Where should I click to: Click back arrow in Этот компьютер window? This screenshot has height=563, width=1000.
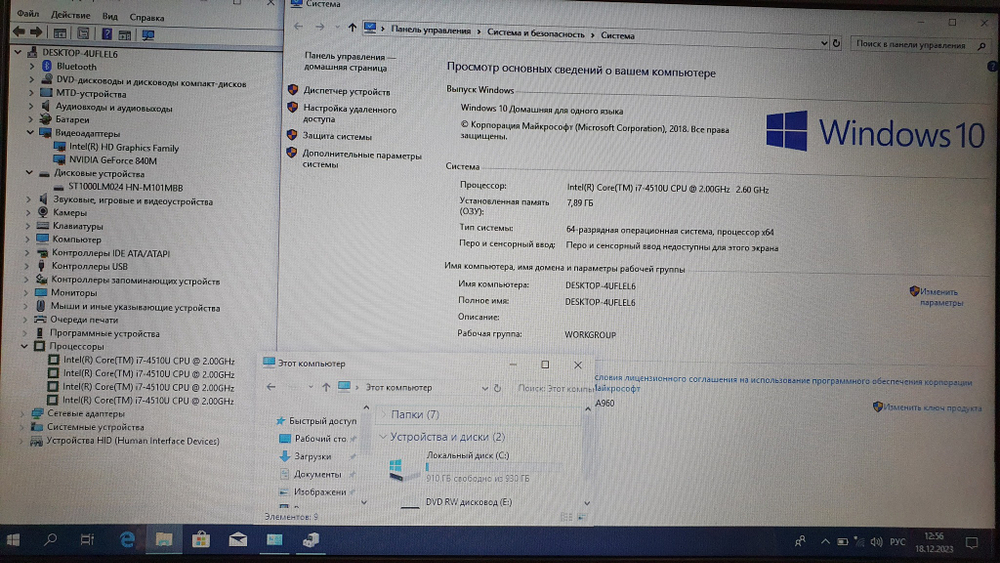pyautogui.click(x=271, y=386)
